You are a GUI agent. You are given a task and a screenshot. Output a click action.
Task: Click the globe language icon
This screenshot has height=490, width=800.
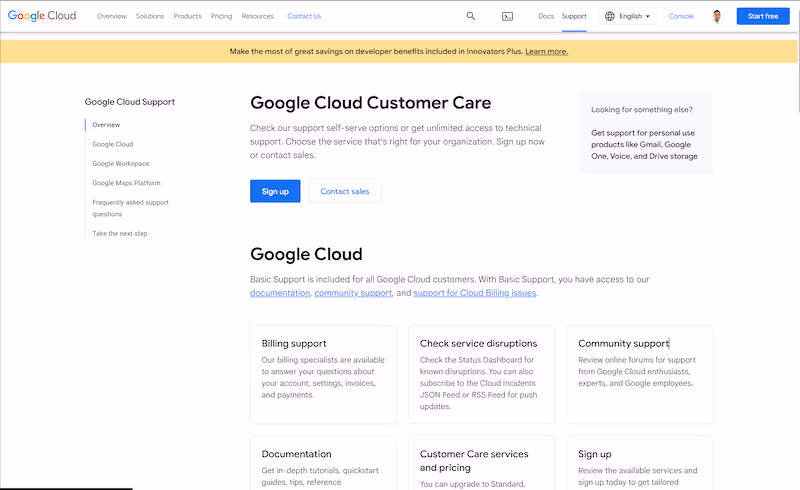click(610, 16)
